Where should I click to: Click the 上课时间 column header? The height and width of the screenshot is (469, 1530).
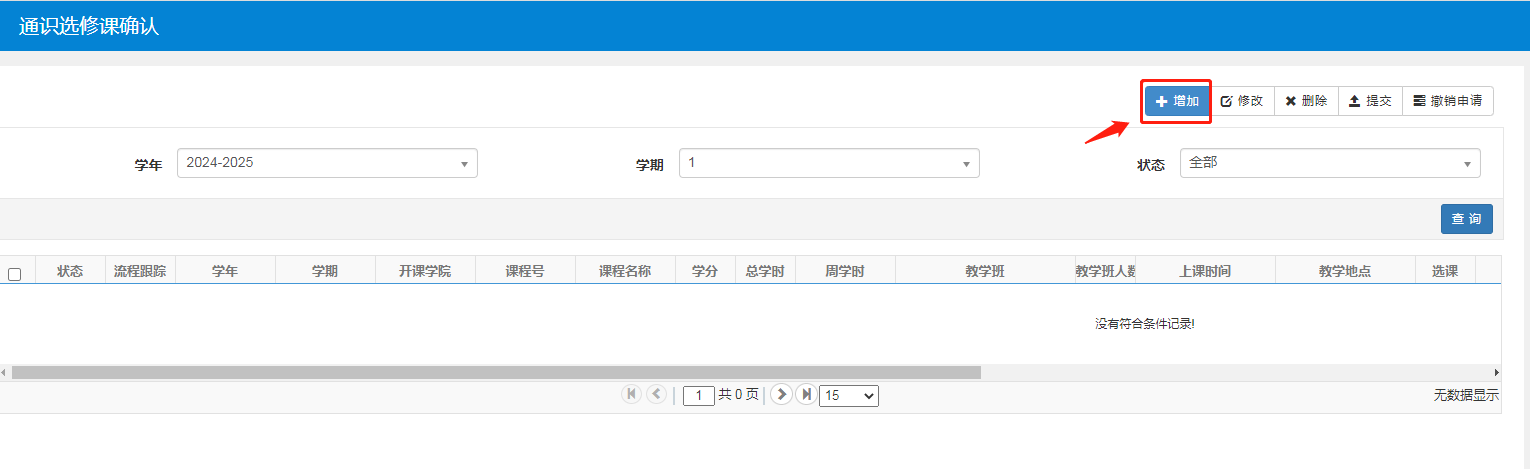point(1204,271)
